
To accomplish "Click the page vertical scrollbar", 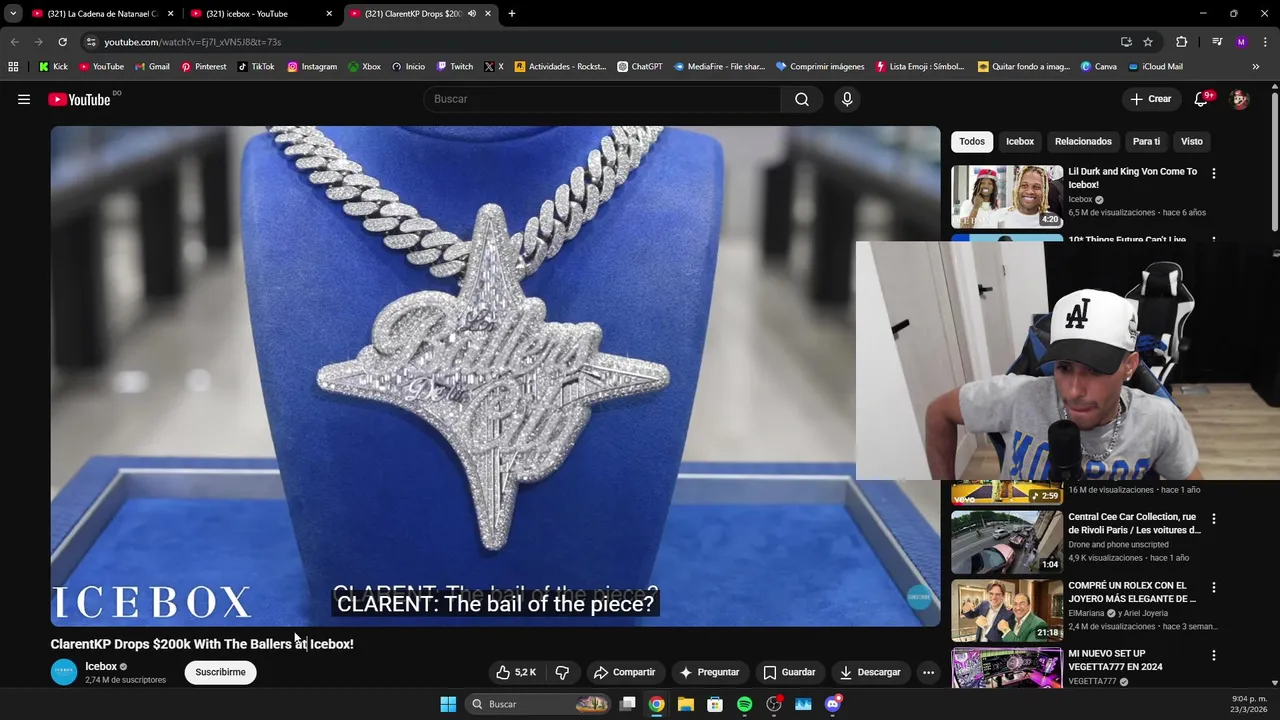I will coord(1274,160).
